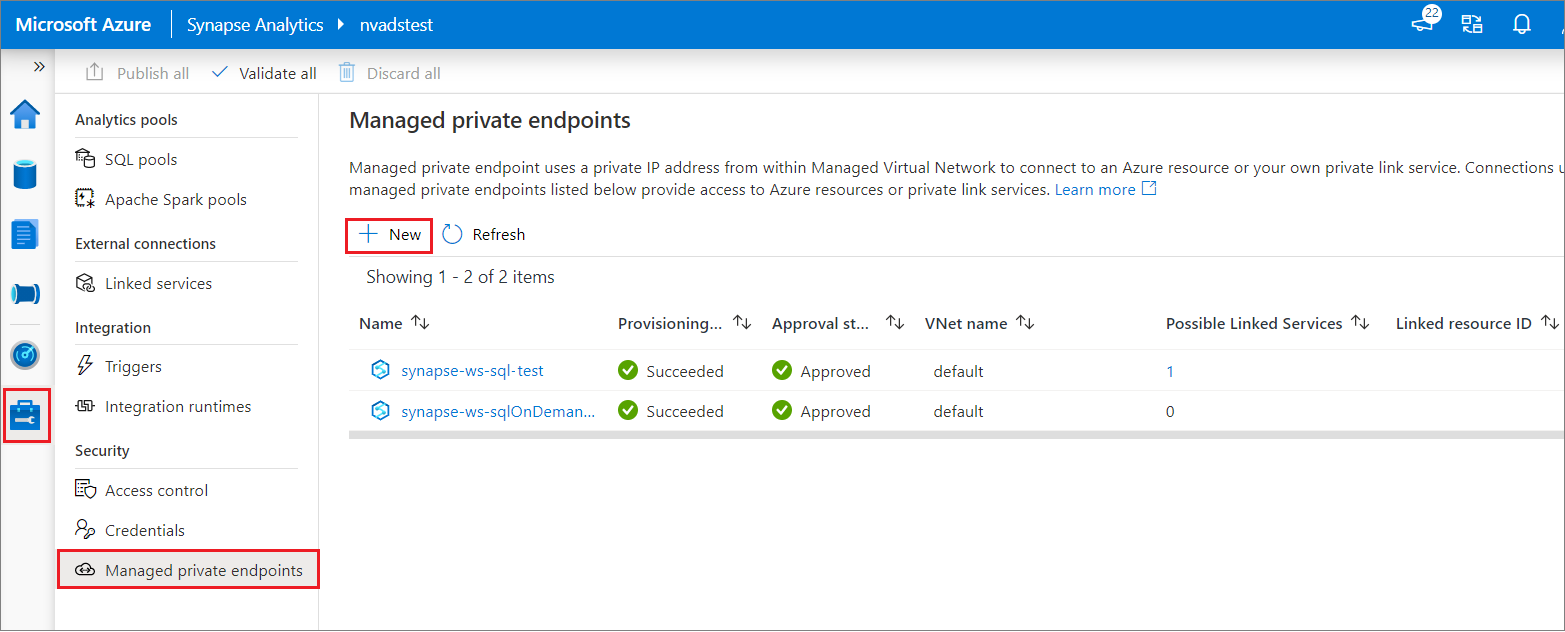The height and width of the screenshot is (632, 1565).
Task: Open the Learn more link
Action: pyautogui.click(x=1096, y=188)
